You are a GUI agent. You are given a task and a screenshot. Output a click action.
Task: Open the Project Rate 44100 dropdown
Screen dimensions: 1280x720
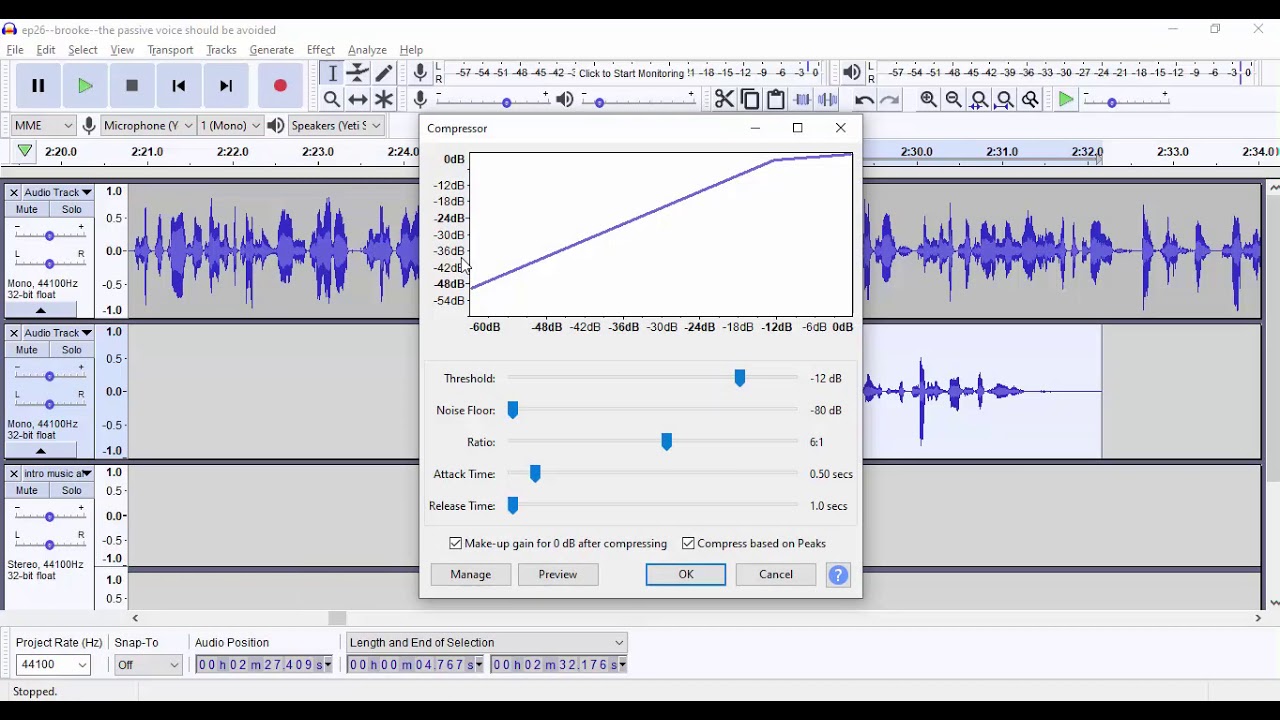coord(53,665)
